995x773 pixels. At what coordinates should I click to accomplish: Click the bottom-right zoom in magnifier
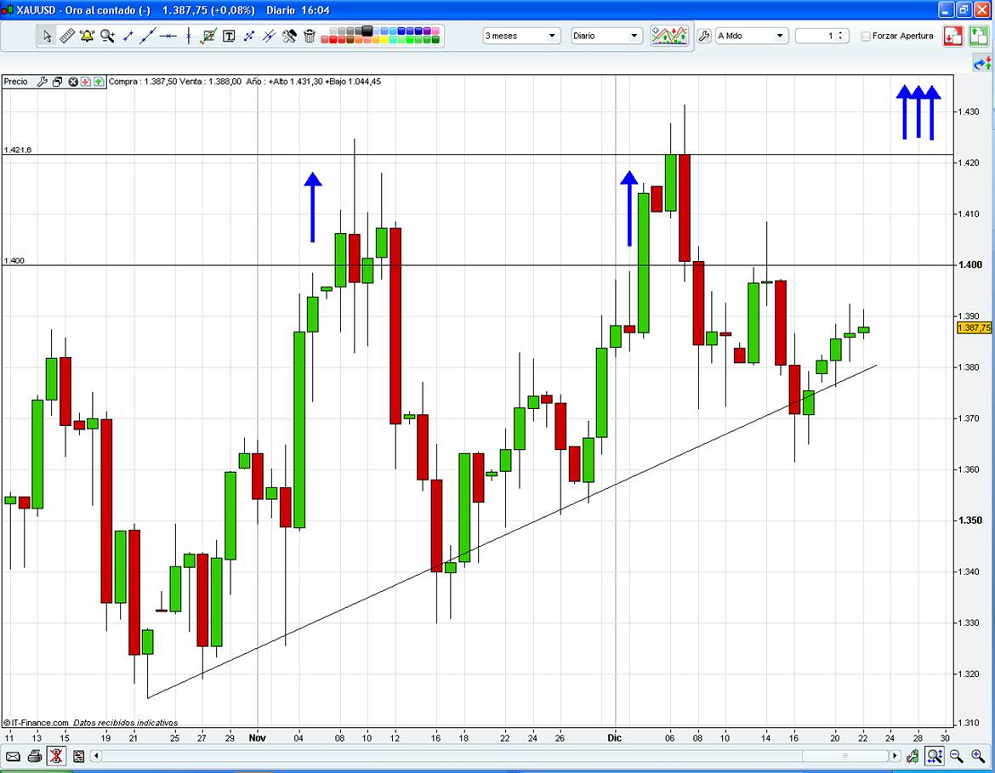point(978,756)
